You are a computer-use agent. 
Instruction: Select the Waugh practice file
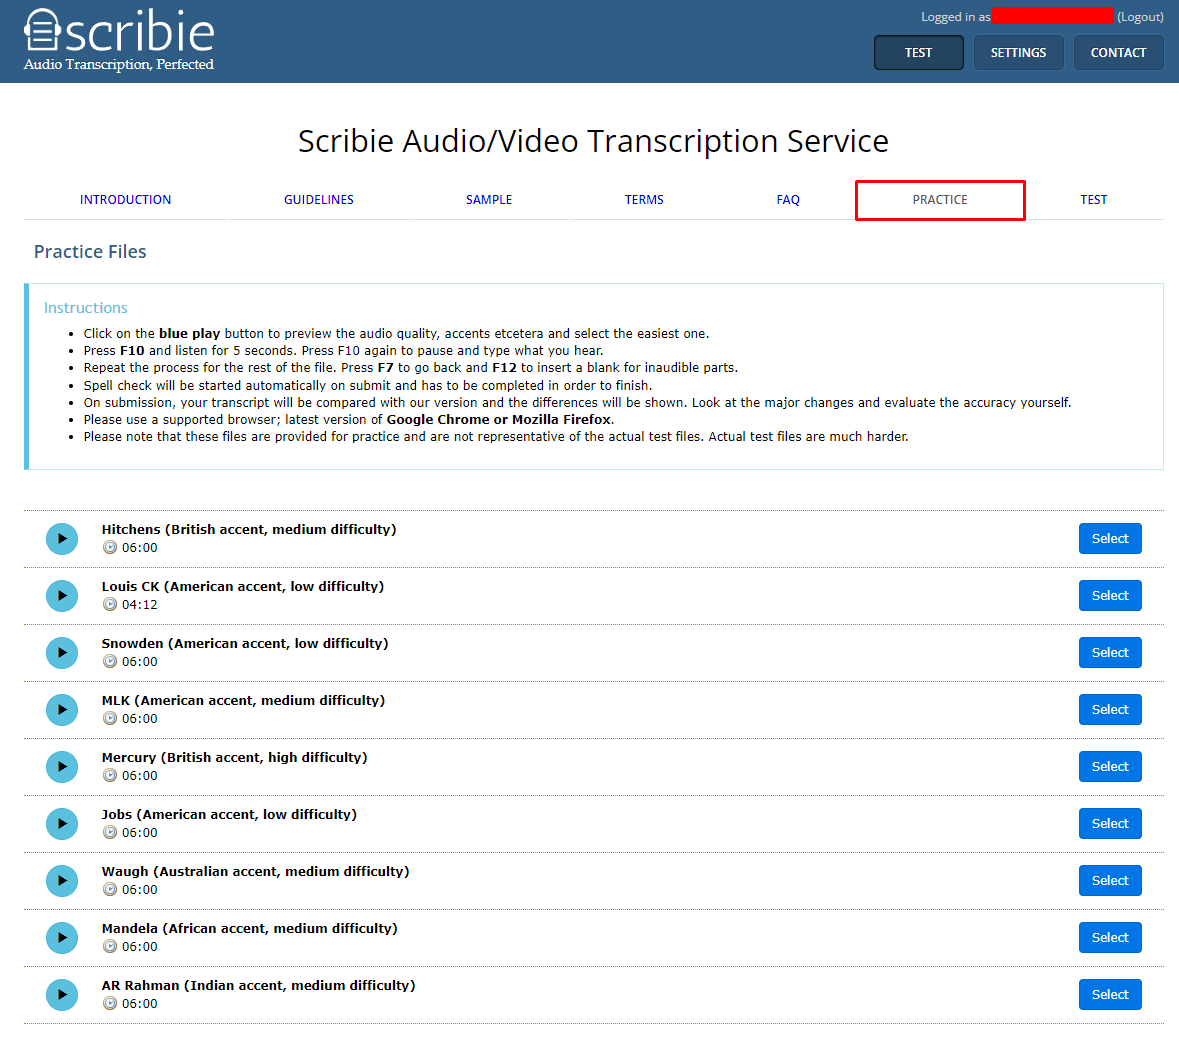tap(1110, 882)
